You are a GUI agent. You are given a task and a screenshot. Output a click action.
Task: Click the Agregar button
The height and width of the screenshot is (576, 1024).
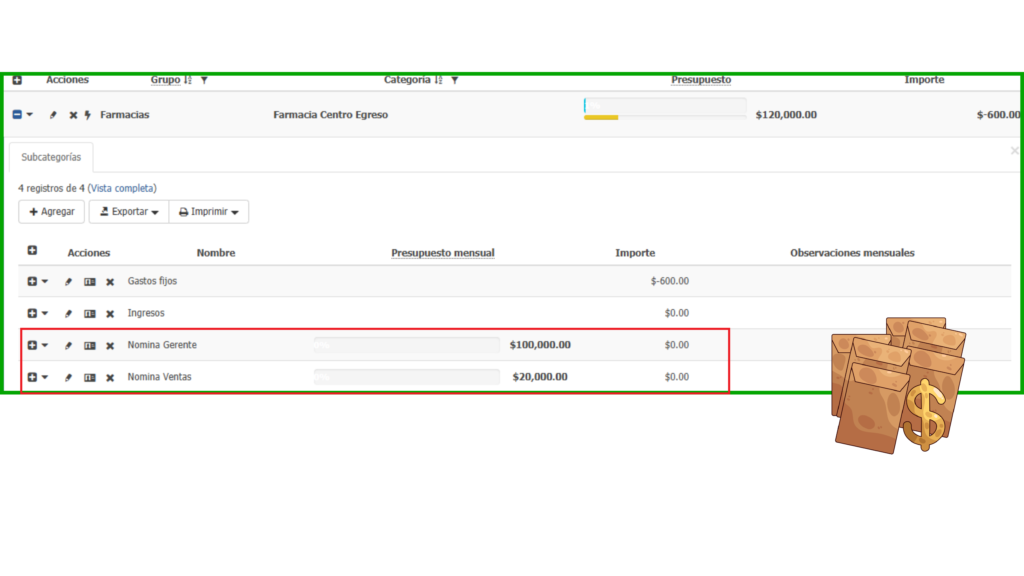51,212
